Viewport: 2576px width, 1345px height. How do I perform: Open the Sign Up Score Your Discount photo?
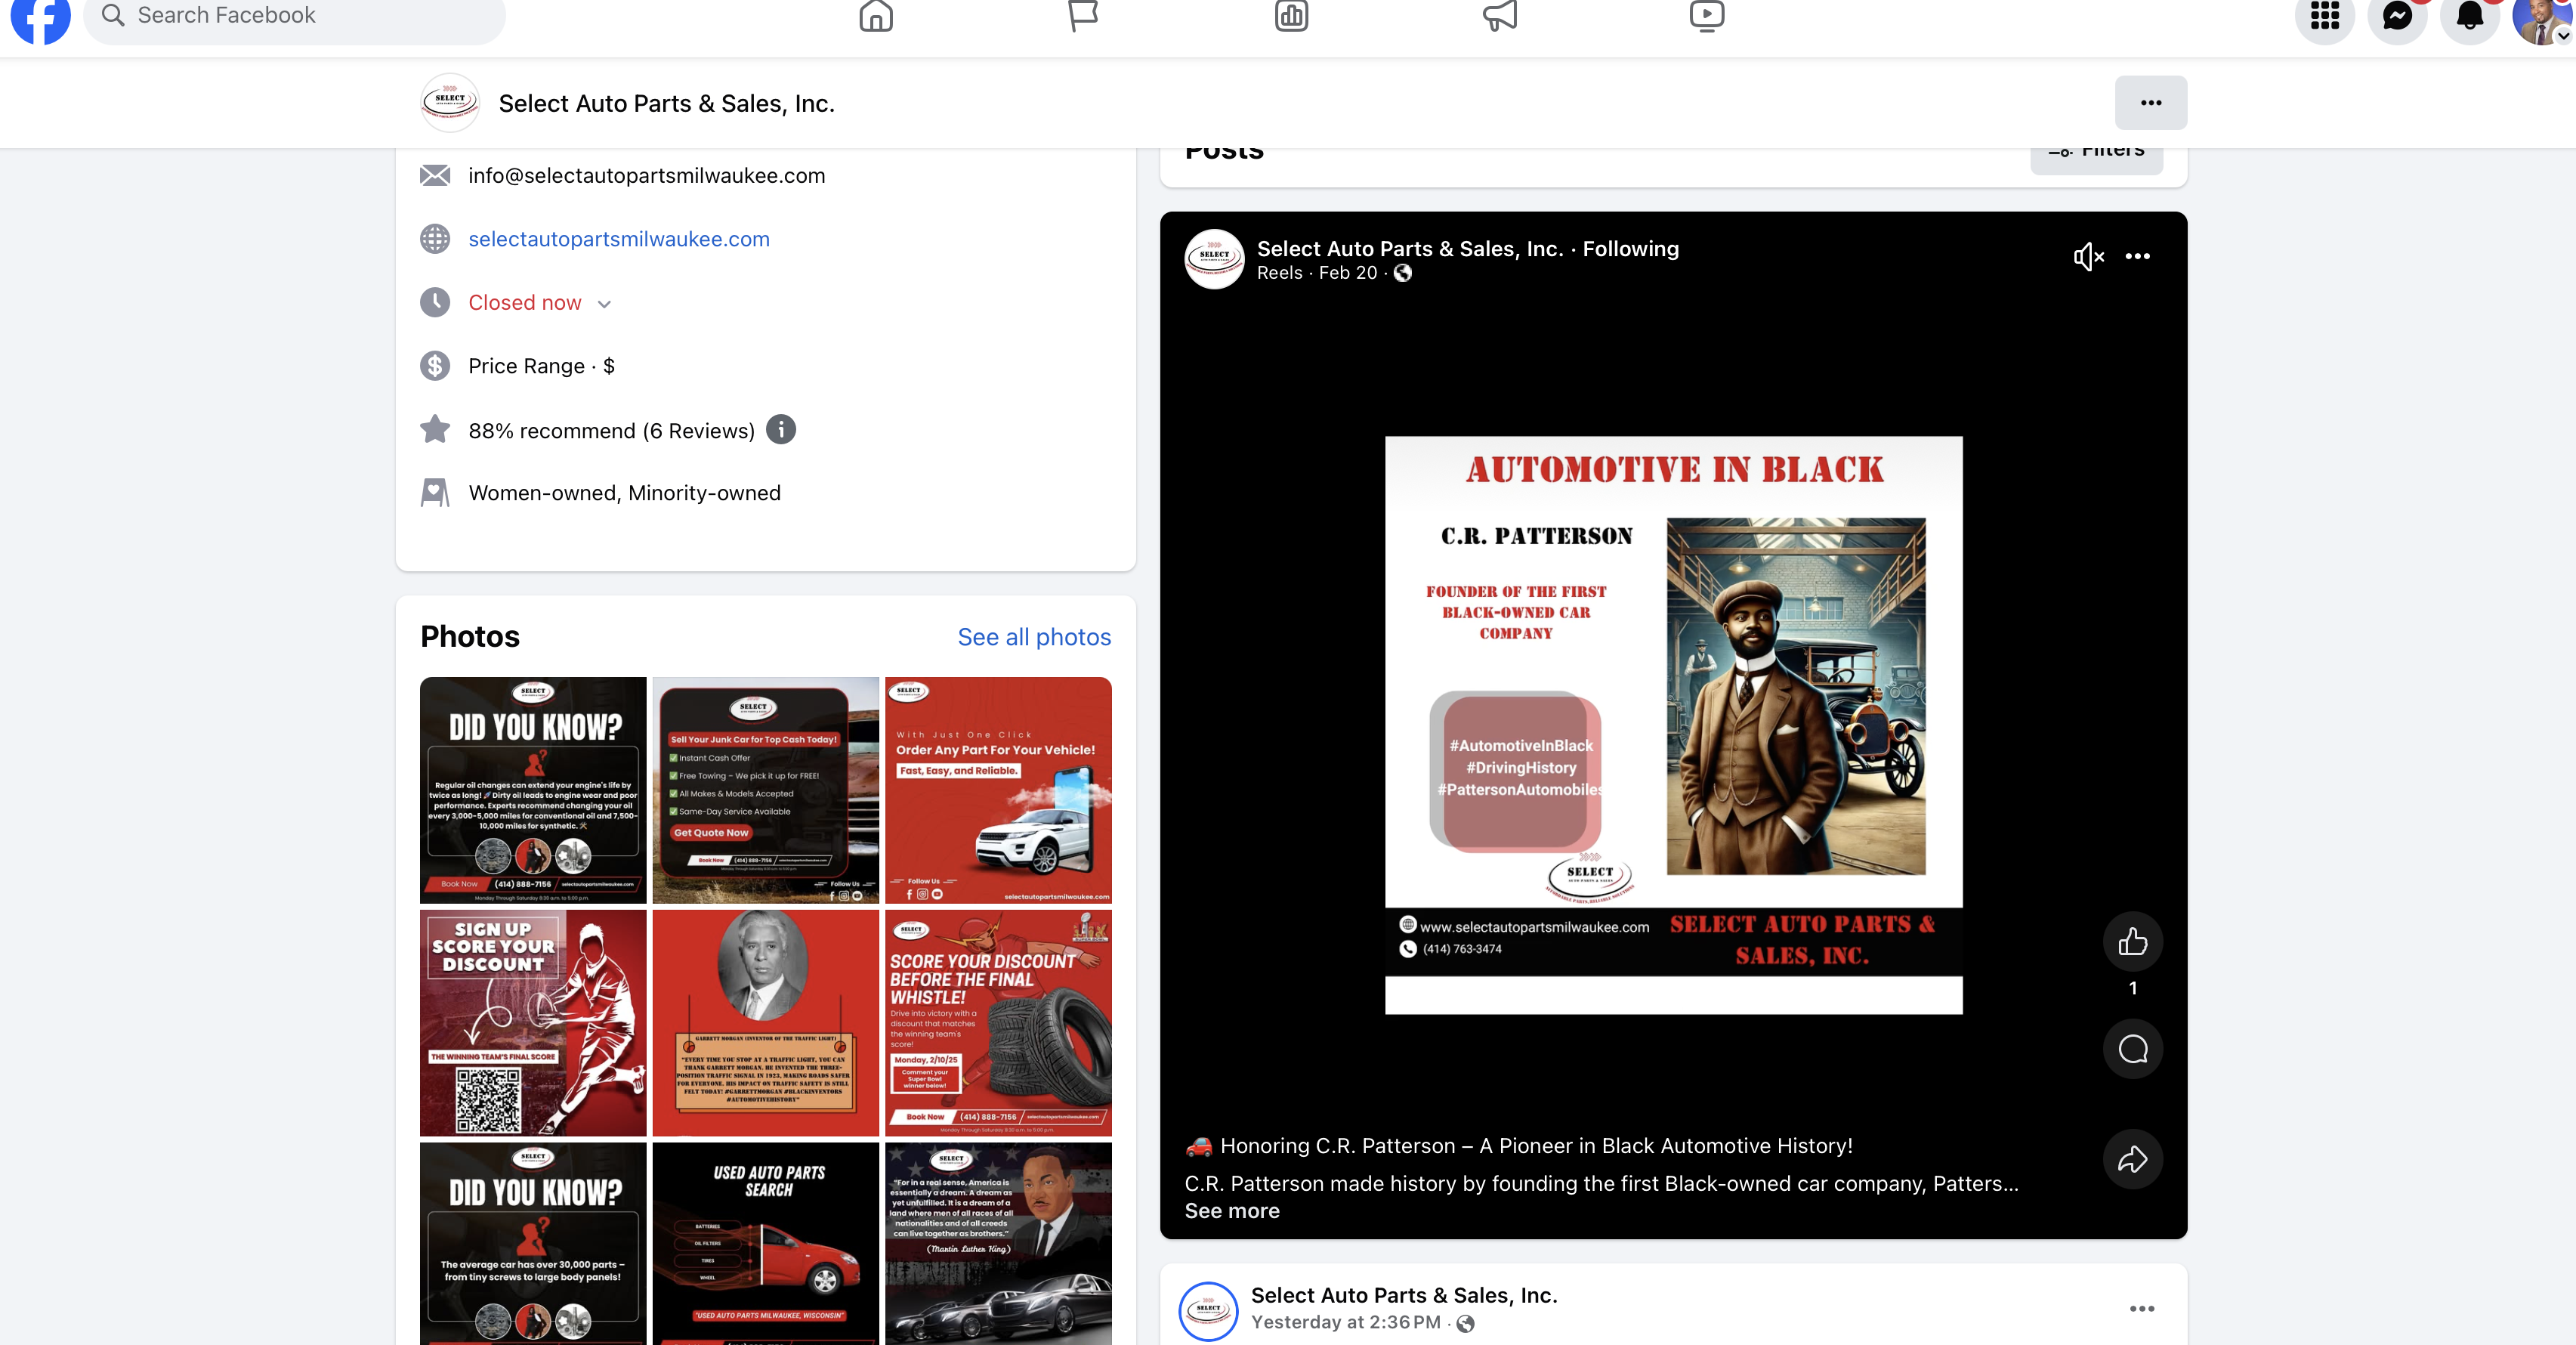tap(533, 1023)
